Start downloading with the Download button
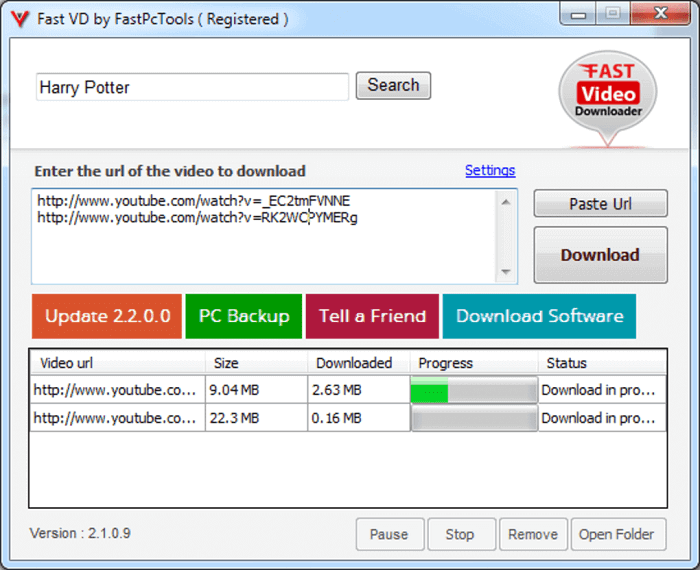700x570 pixels. point(600,255)
